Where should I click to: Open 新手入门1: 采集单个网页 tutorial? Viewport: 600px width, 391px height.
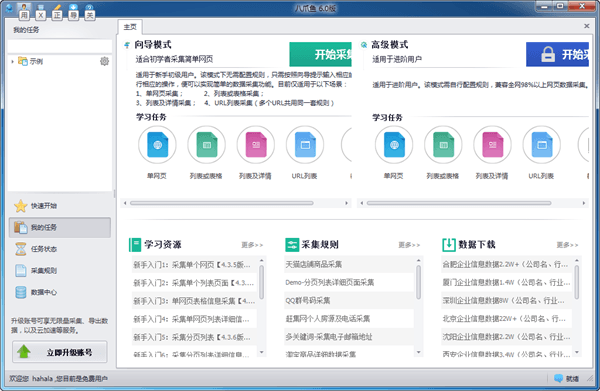tap(194, 265)
